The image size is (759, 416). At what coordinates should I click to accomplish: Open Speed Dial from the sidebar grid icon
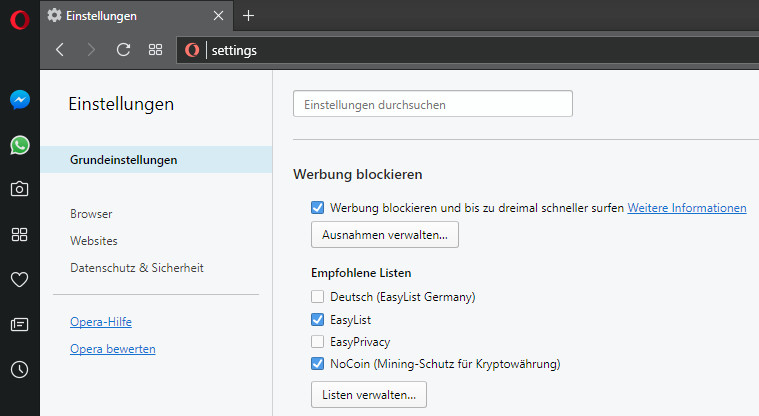19,234
